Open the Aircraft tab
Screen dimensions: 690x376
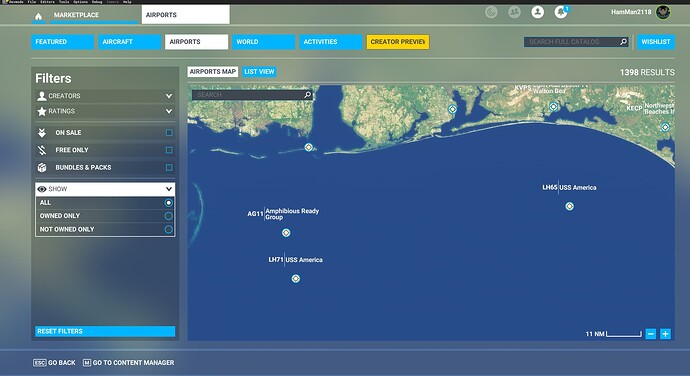129,42
